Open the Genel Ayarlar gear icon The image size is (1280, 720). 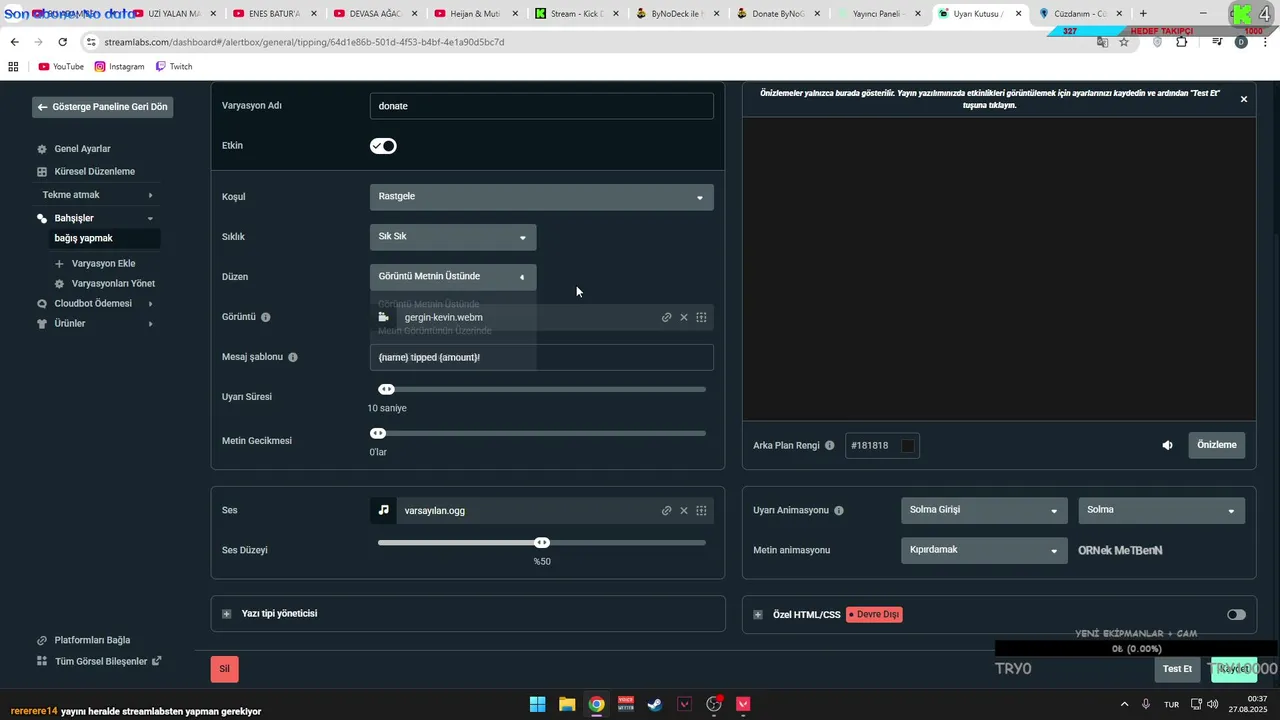click(x=42, y=149)
